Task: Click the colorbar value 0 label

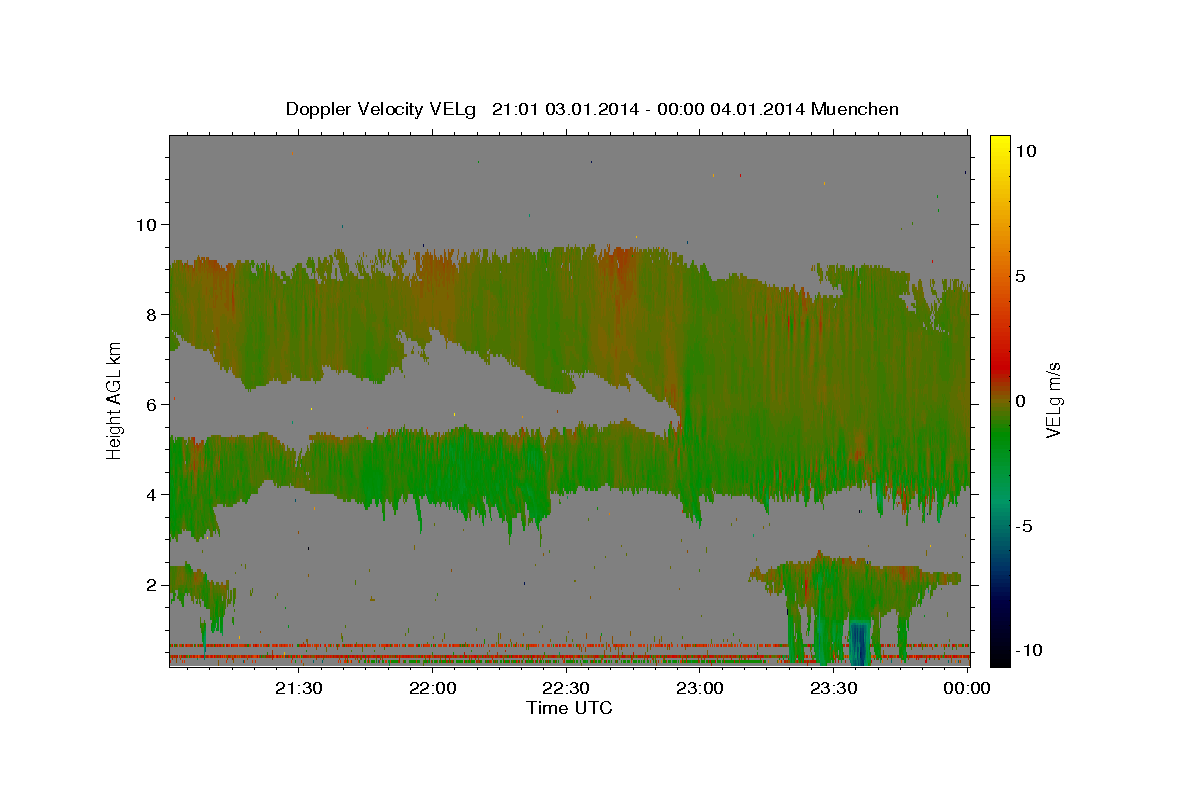Action: click(x=1022, y=401)
